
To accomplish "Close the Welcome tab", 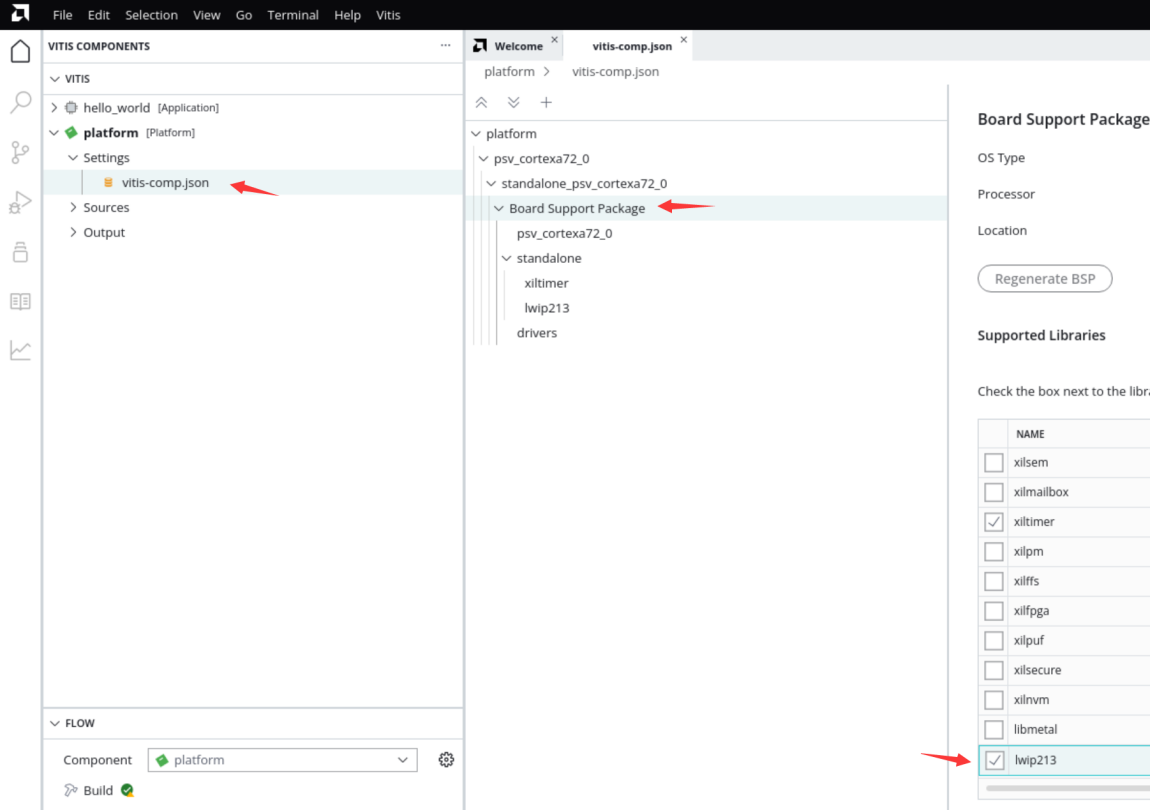I will click(x=554, y=40).
